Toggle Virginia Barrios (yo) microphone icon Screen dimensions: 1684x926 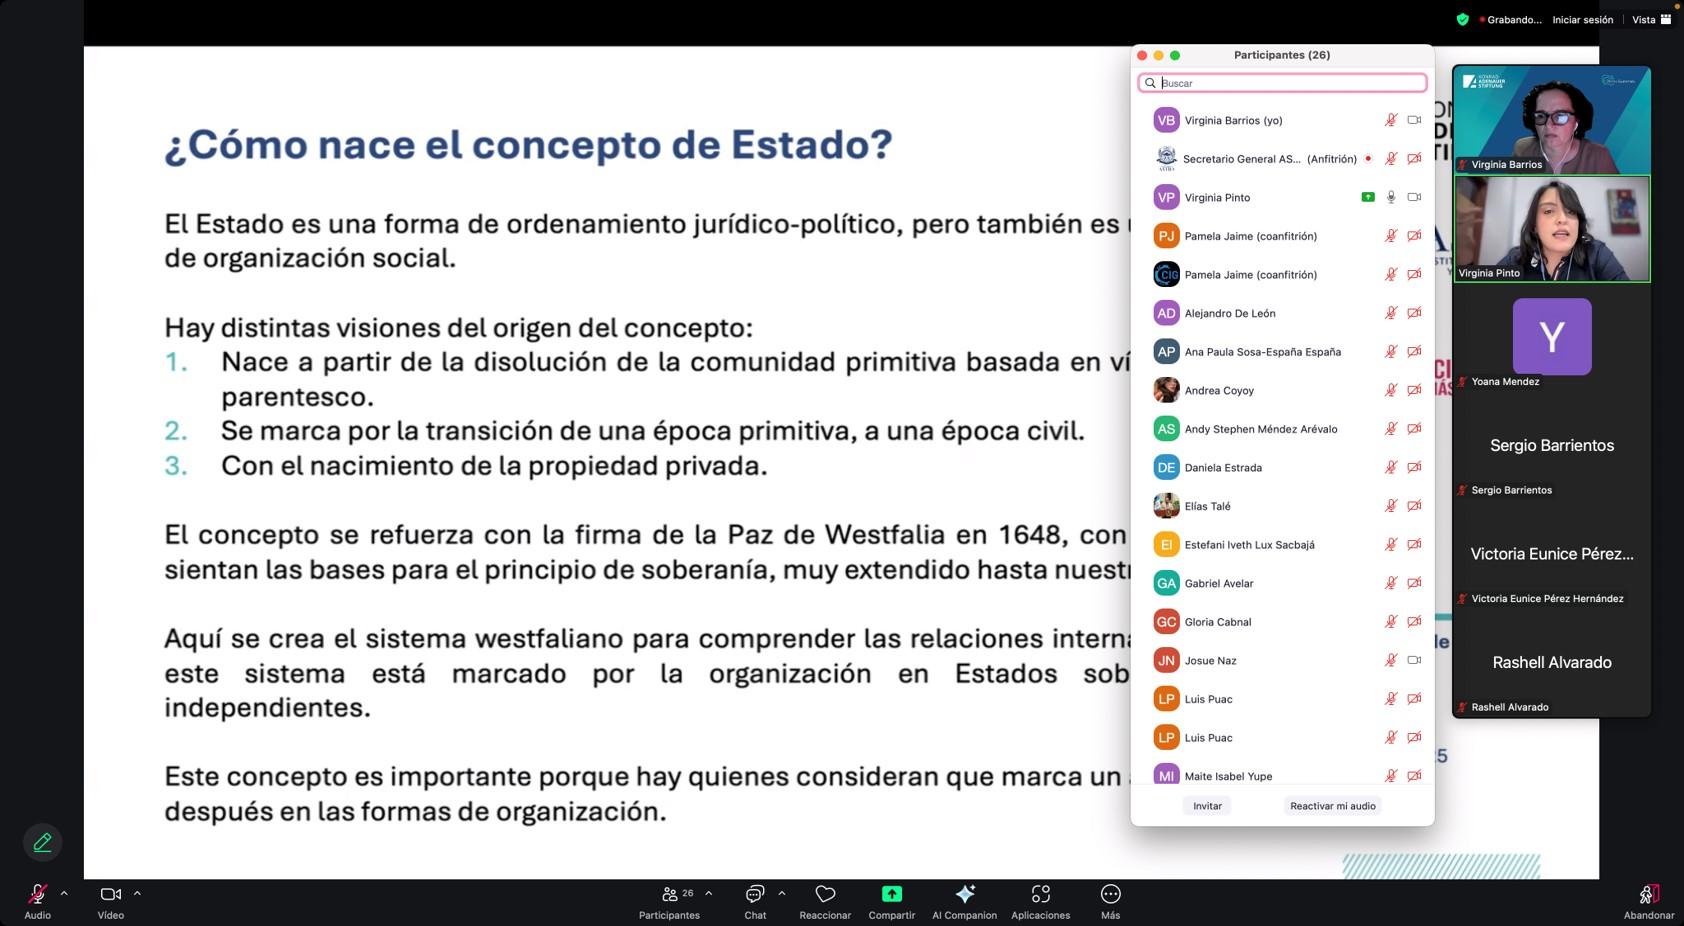point(1390,120)
